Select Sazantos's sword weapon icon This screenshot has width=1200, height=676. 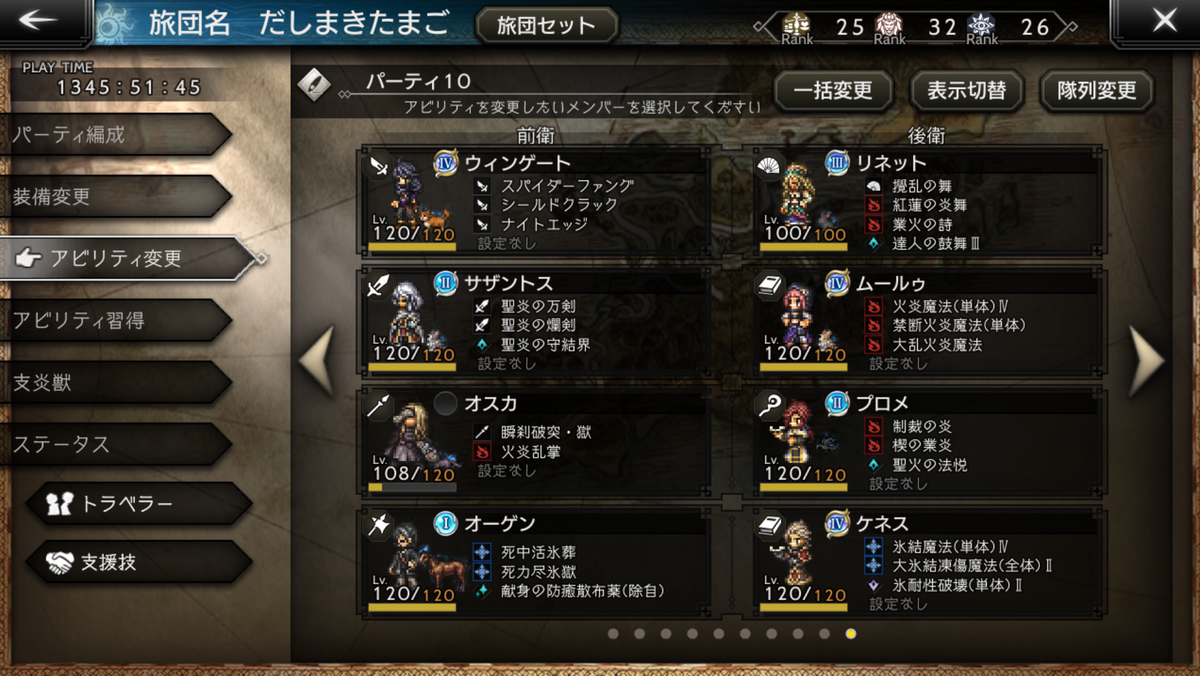tap(379, 286)
